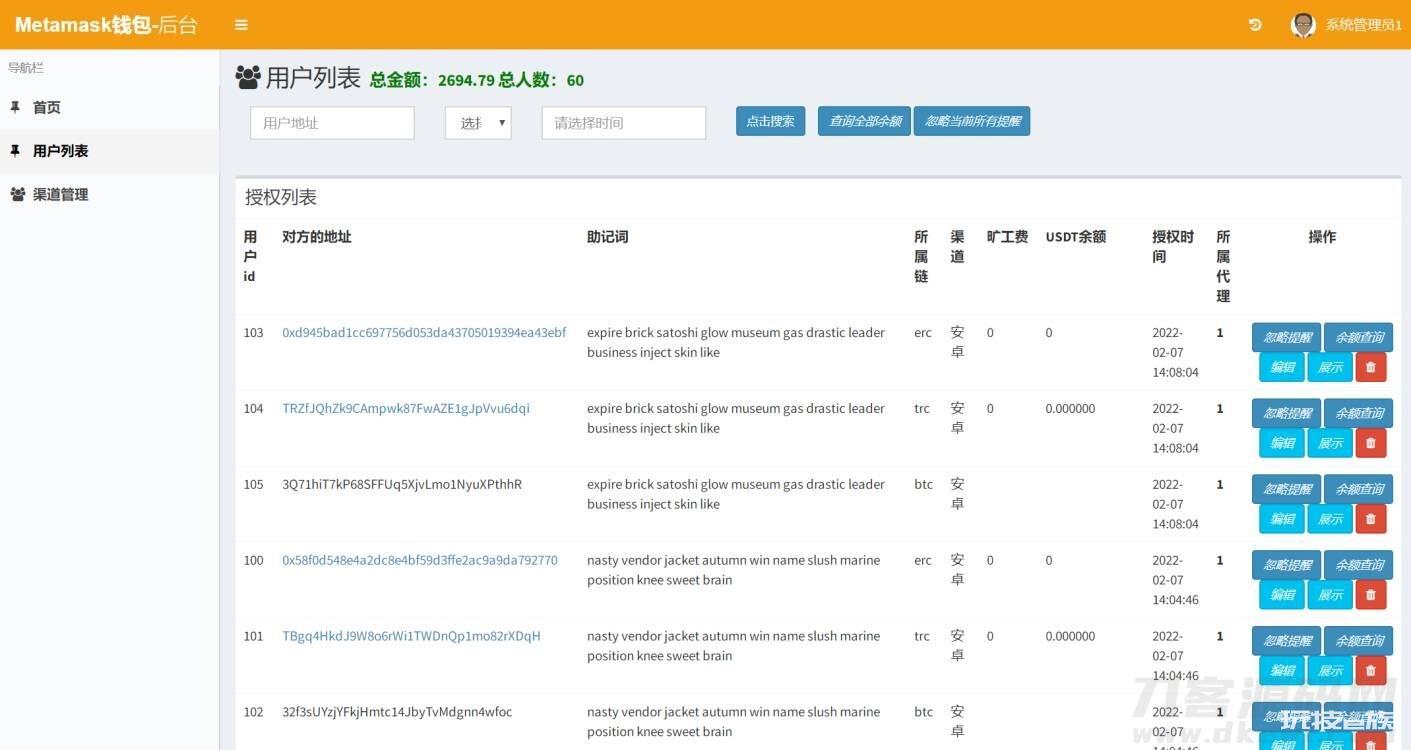Open the 选择 dropdown in the search bar
This screenshot has width=1411, height=750.
tap(478, 123)
